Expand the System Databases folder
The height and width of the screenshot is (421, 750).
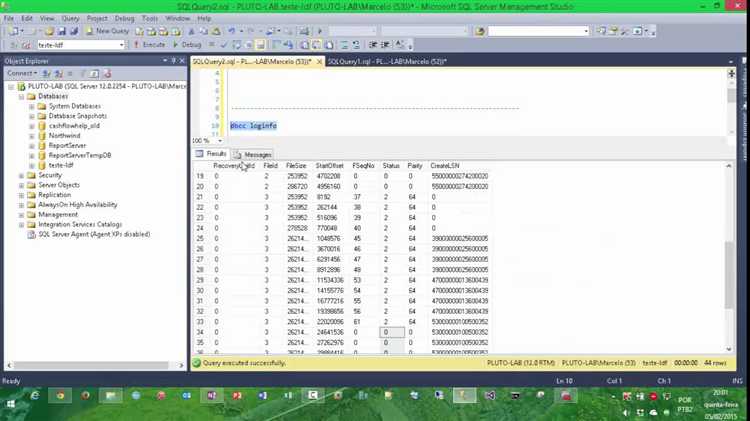32,106
